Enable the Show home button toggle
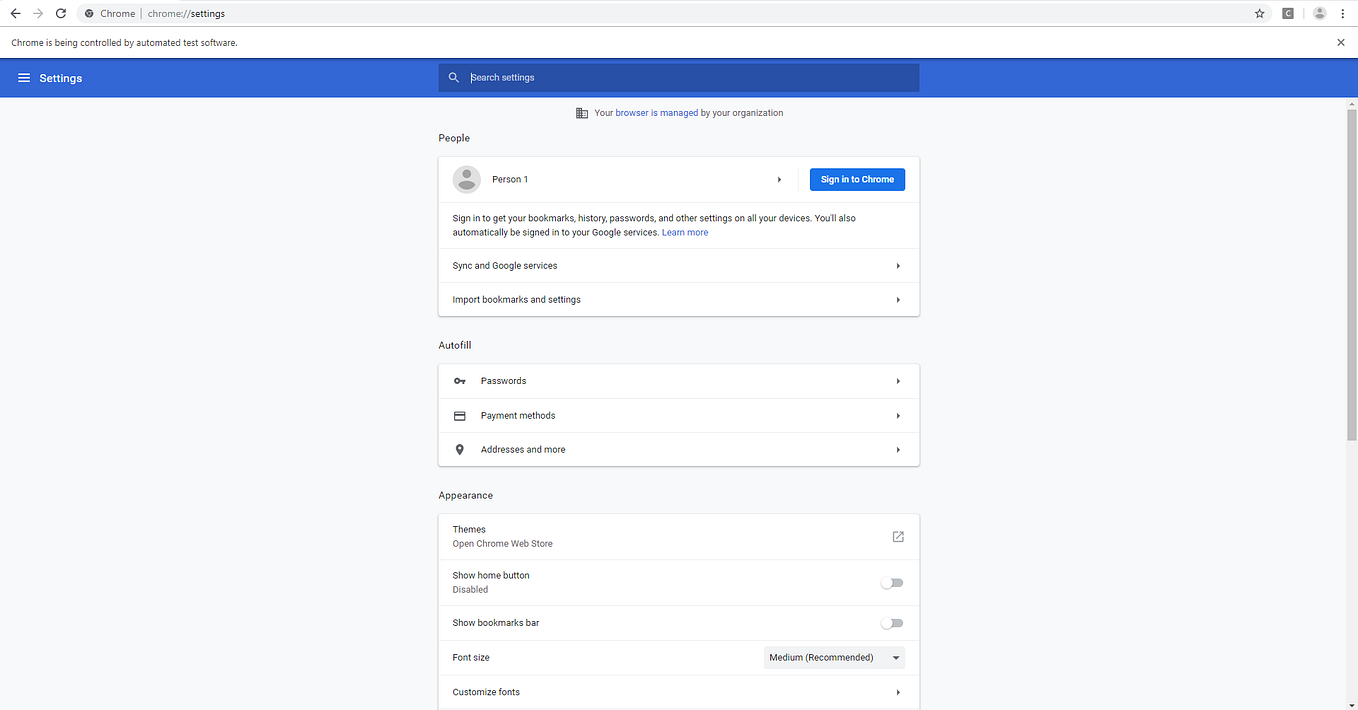Image resolution: width=1358 pixels, height=710 pixels. pos(891,582)
